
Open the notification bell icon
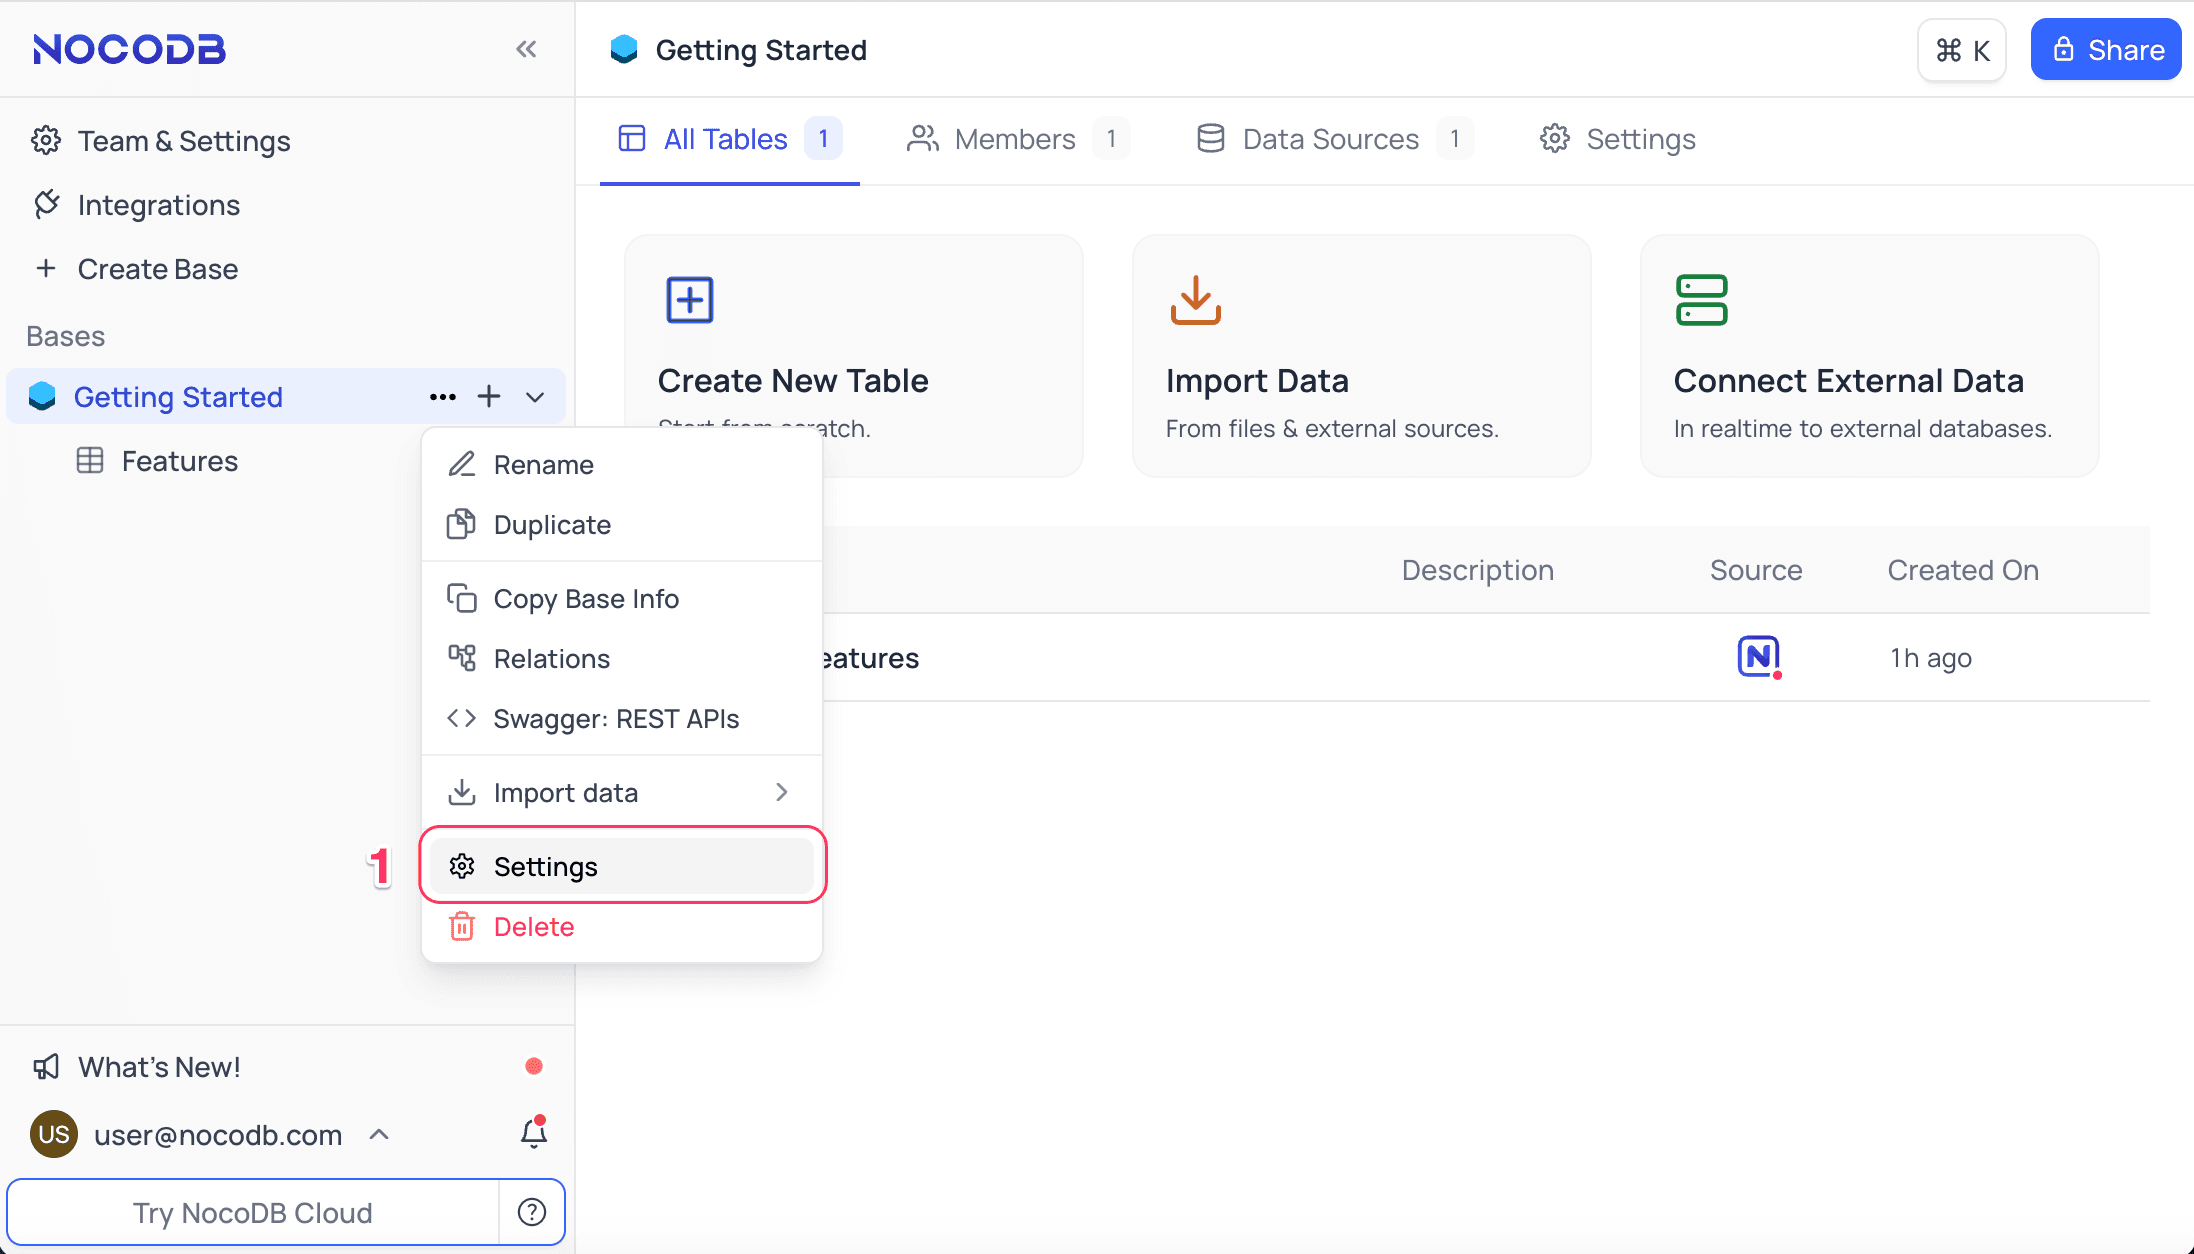click(531, 1133)
